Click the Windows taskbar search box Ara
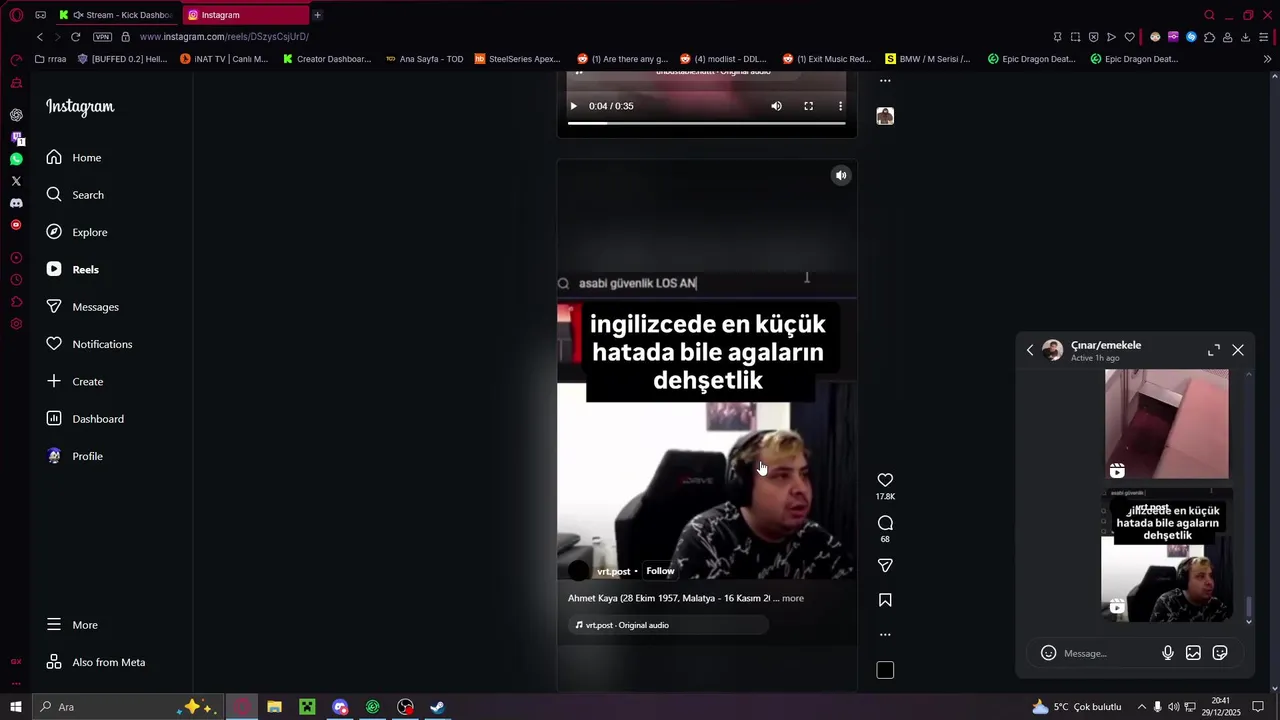The image size is (1280, 720). pyautogui.click(x=127, y=707)
